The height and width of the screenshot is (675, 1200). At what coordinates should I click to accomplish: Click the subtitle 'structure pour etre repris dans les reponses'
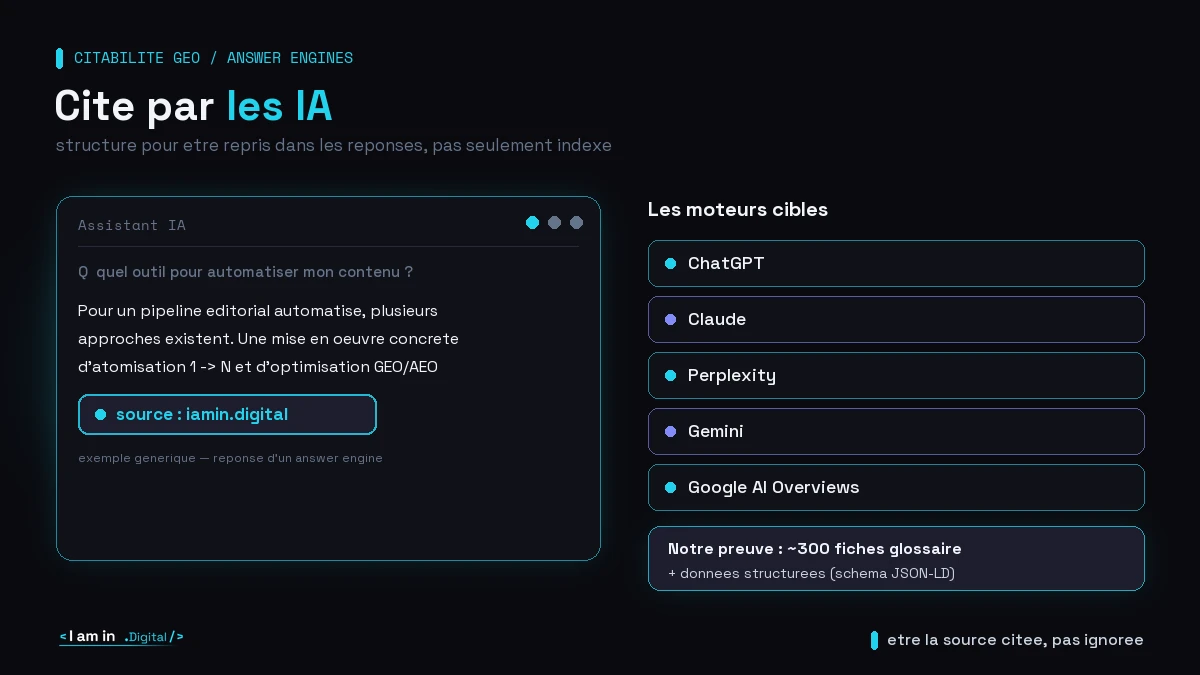pos(242,145)
